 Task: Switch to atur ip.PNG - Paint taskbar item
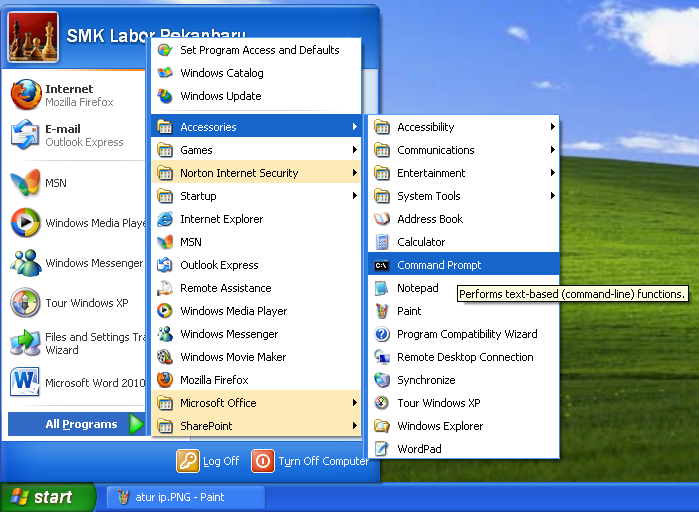coord(186,497)
